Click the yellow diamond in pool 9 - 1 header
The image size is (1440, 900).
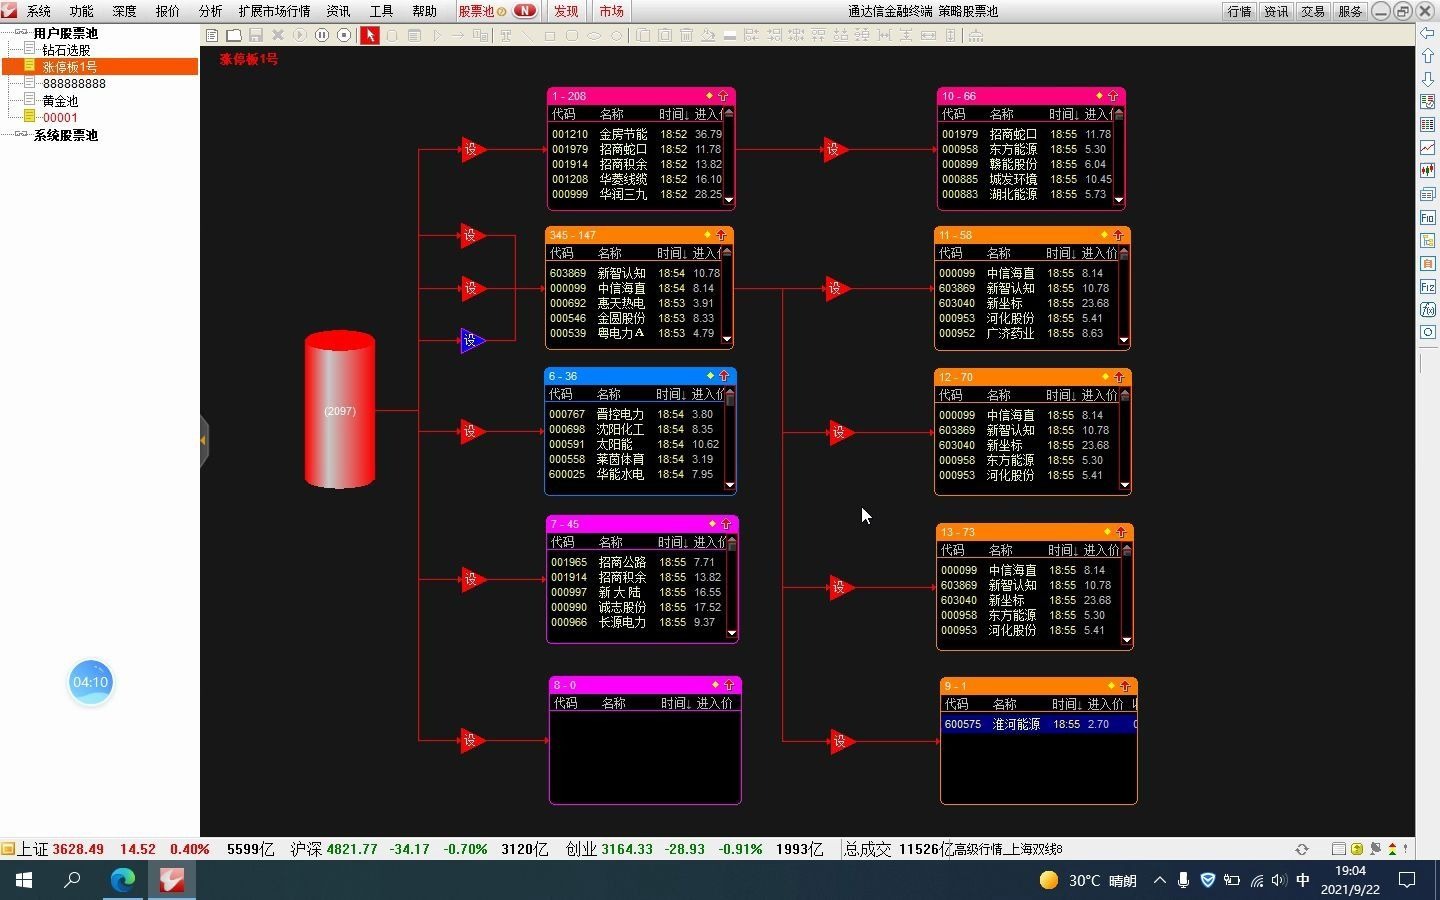[1112, 686]
